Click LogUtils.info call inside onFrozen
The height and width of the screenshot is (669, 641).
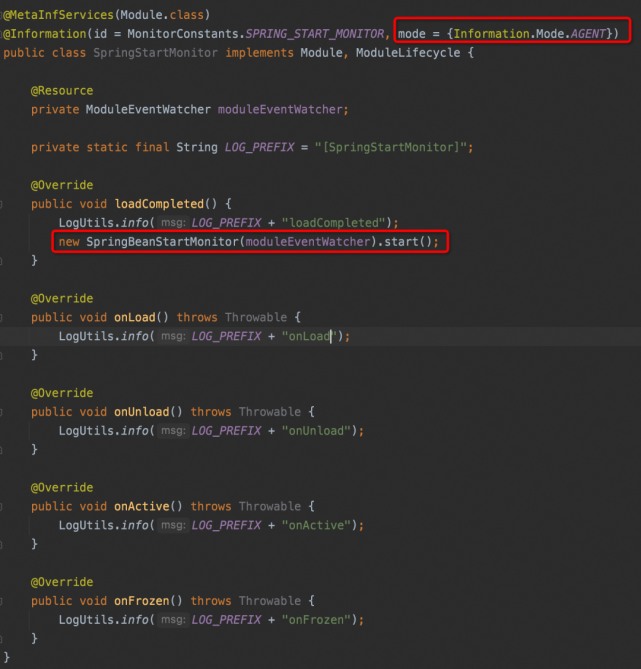103,620
